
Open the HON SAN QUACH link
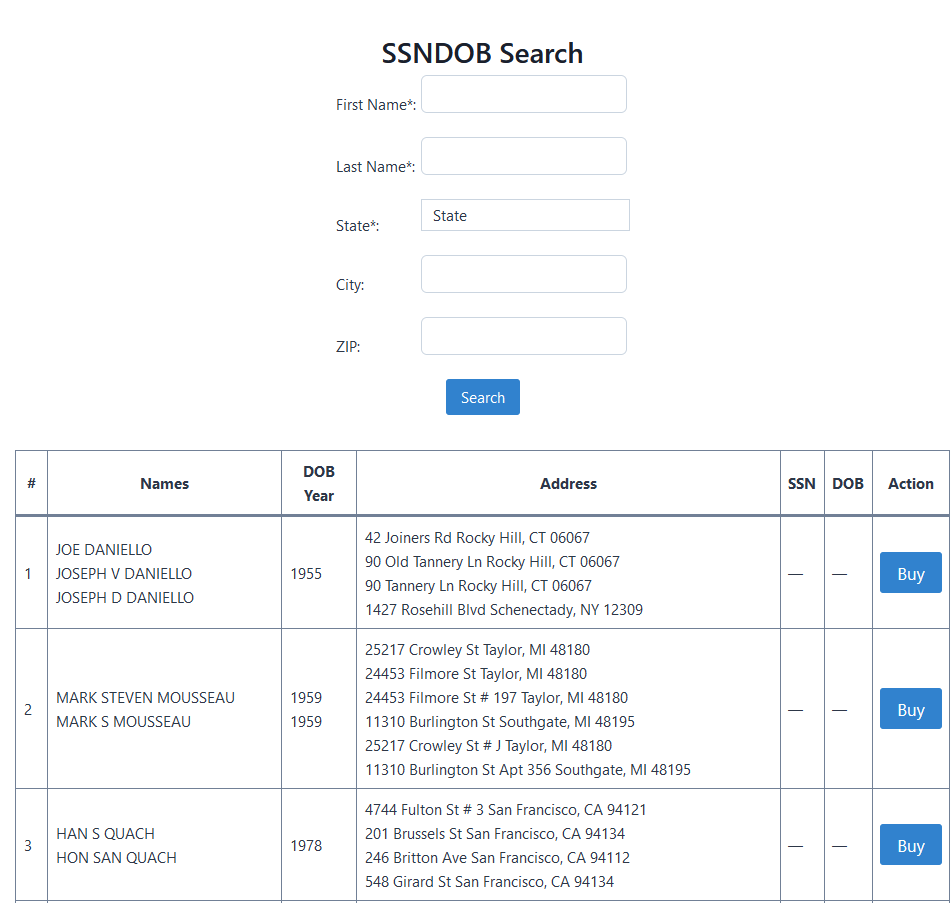point(115,857)
